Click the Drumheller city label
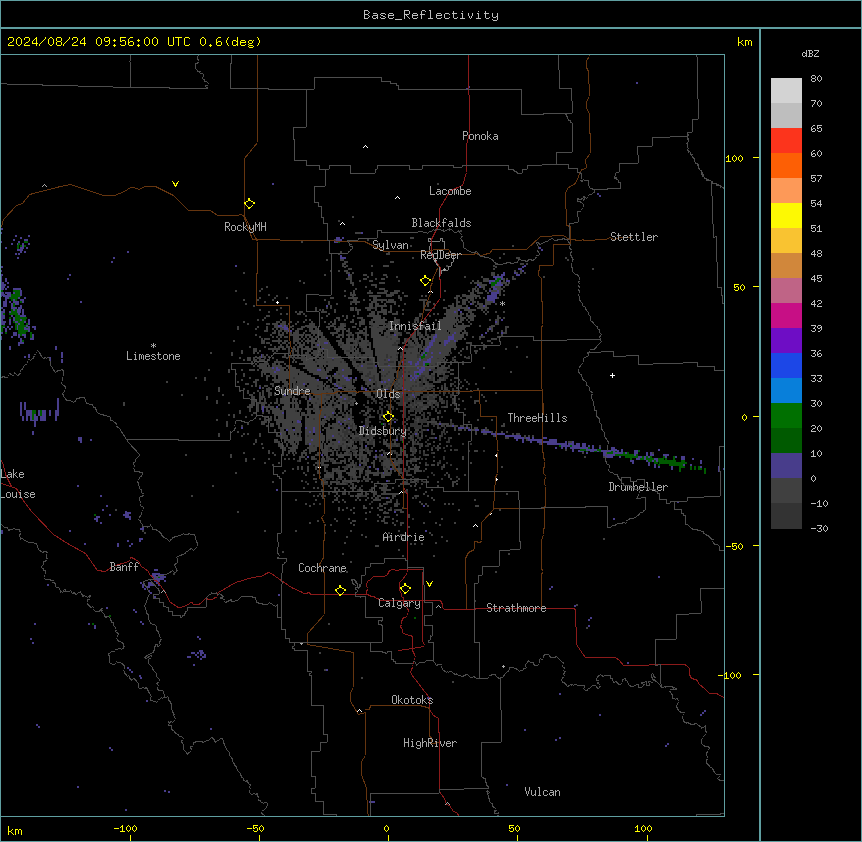 (638, 487)
